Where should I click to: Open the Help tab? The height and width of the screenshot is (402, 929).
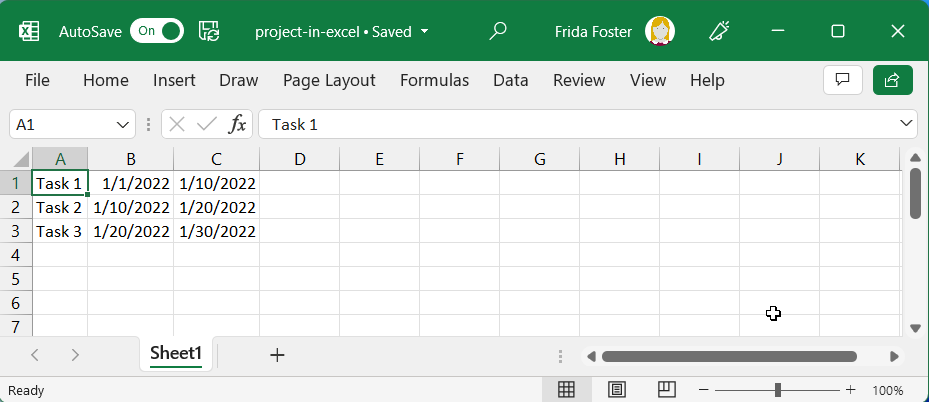[x=707, y=81]
